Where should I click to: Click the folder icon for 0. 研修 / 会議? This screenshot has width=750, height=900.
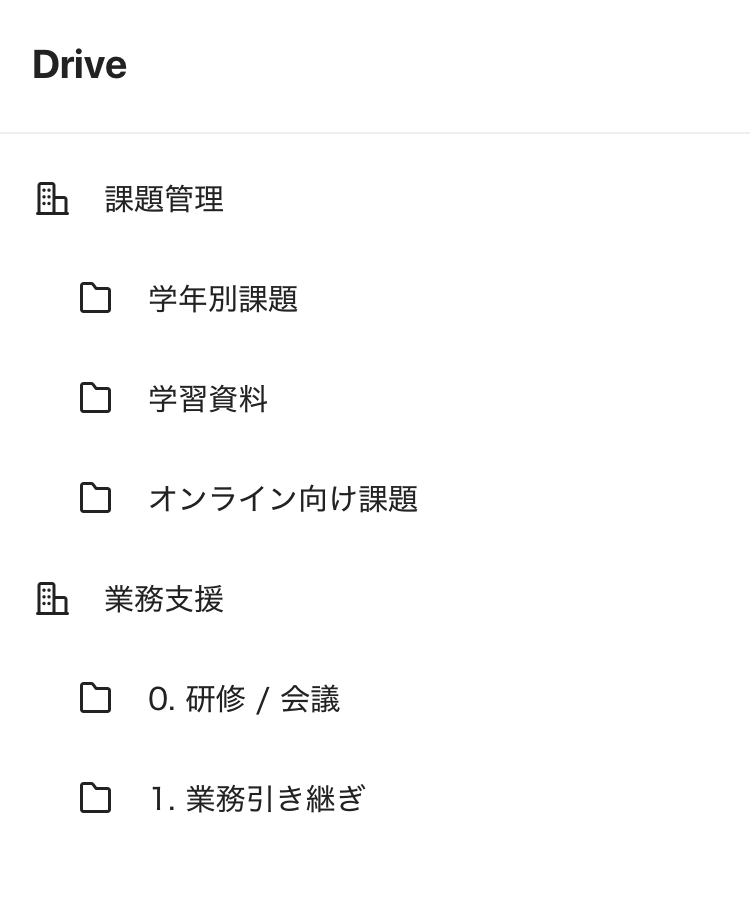(95, 698)
